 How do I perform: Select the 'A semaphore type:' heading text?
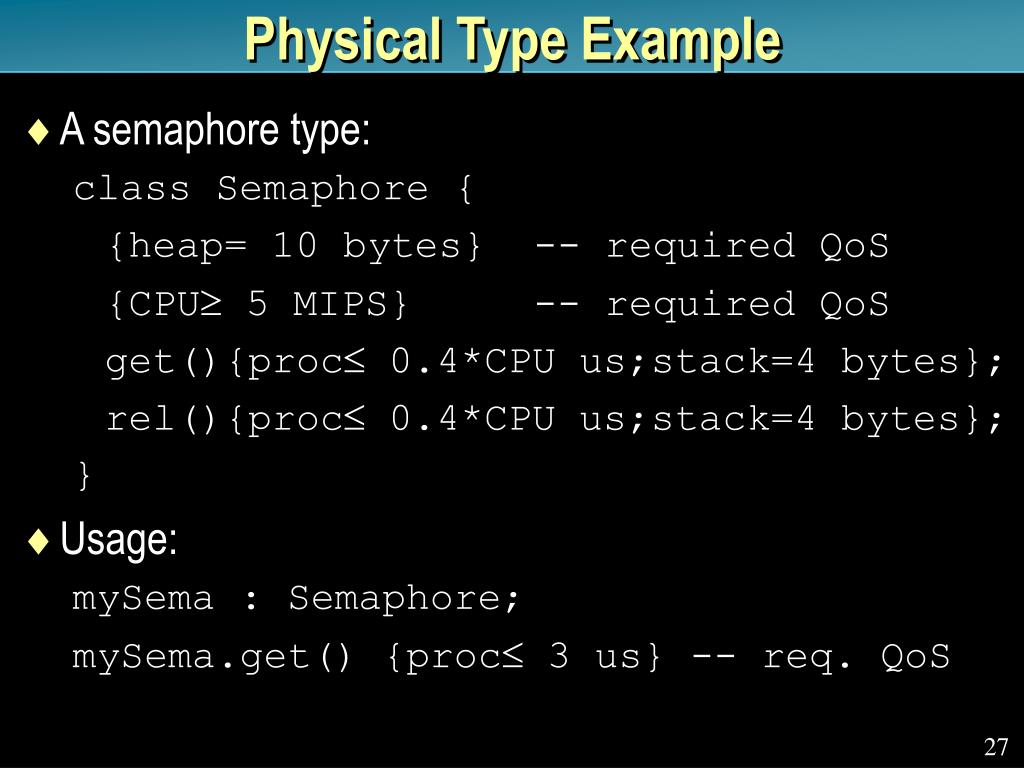pos(215,130)
